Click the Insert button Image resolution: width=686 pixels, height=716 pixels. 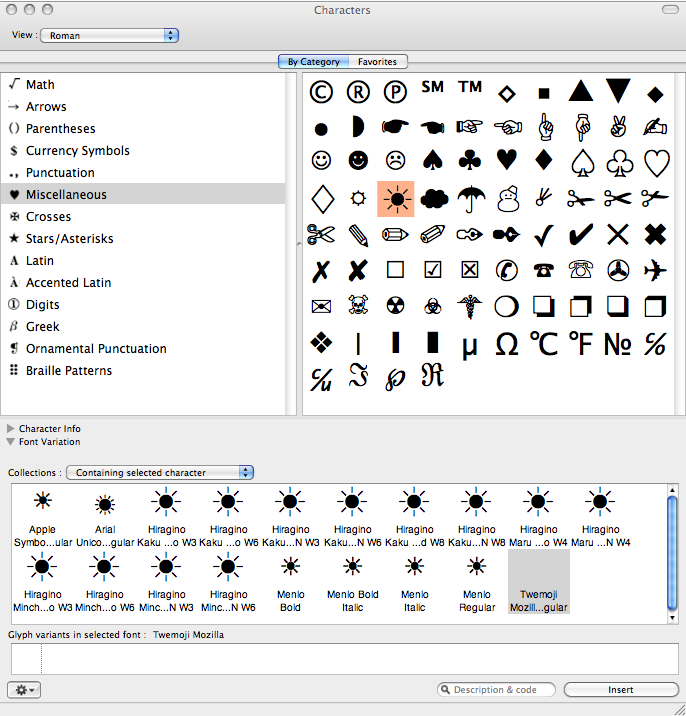(x=621, y=690)
